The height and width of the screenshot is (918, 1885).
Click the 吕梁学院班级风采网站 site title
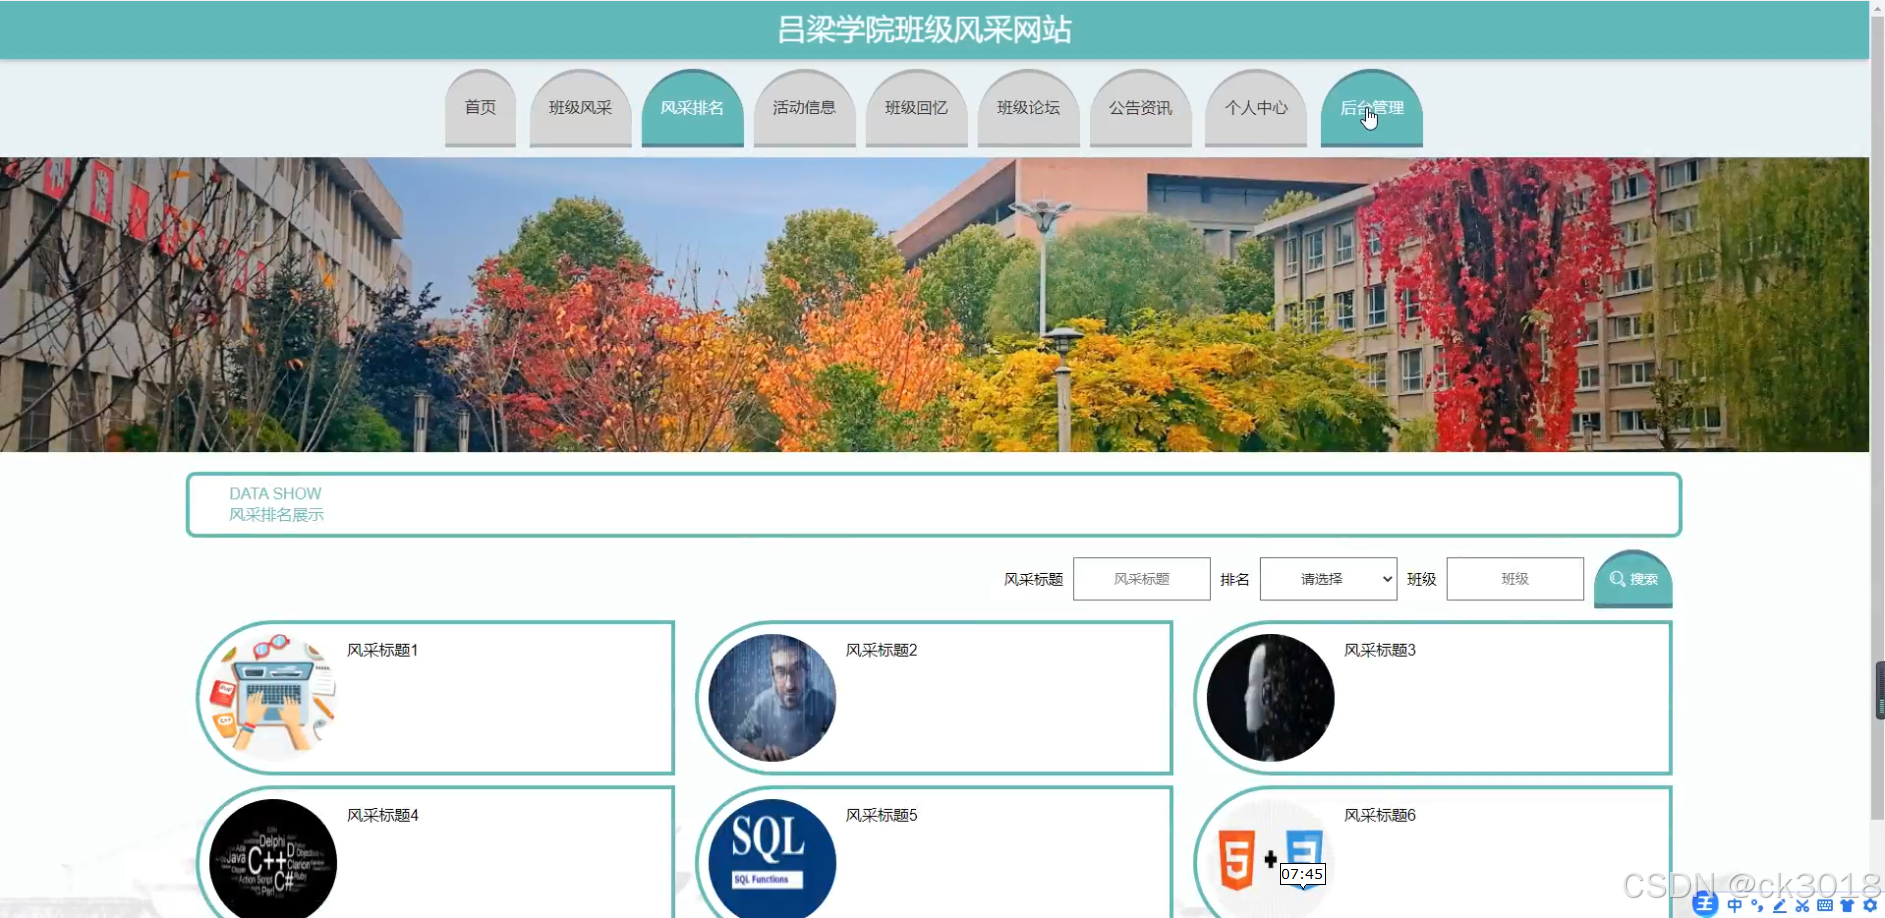point(925,30)
